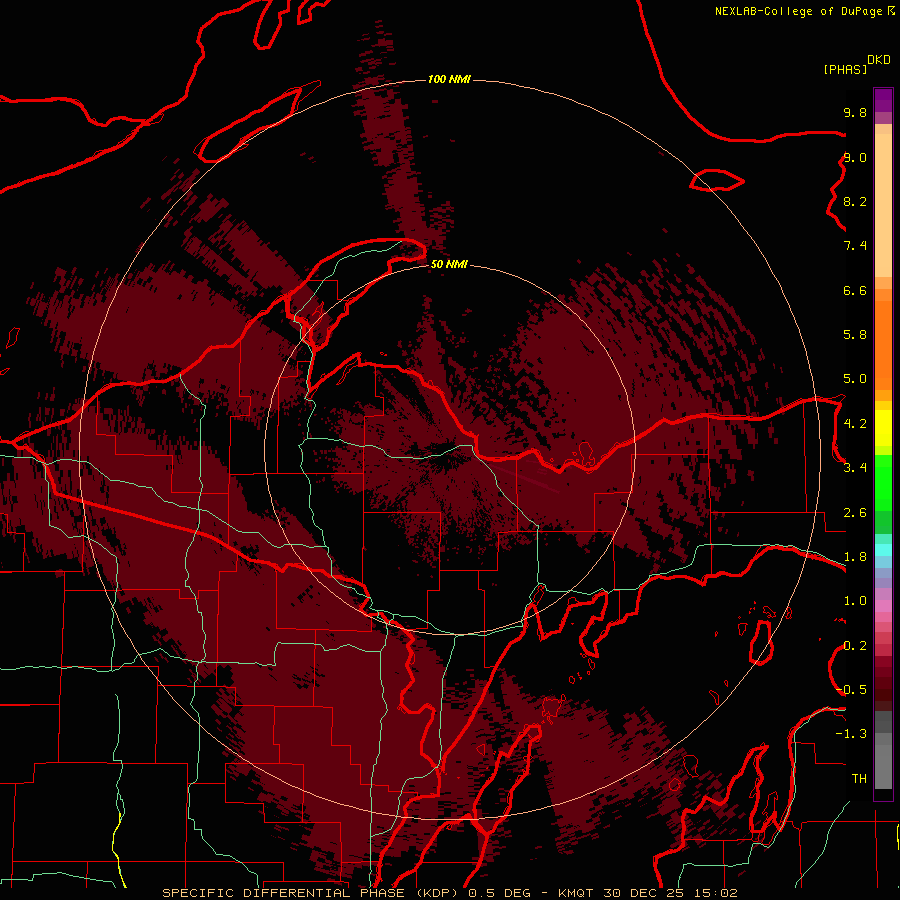Image resolution: width=900 pixels, height=900 pixels.
Task: Click the 3.4 value on the color scale
Action: pos(855,468)
